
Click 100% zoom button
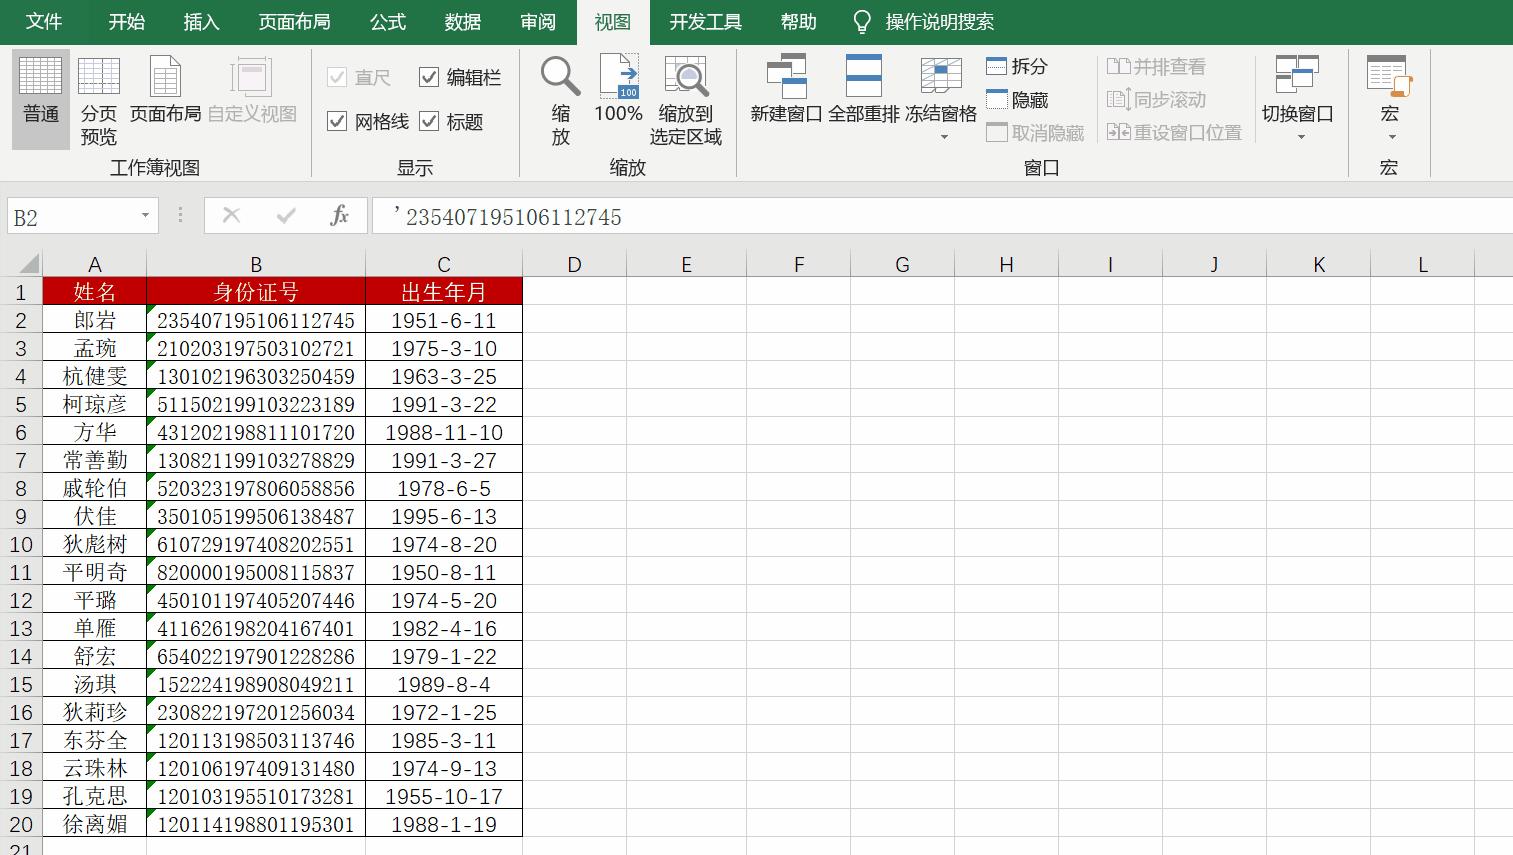coord(618,100)
